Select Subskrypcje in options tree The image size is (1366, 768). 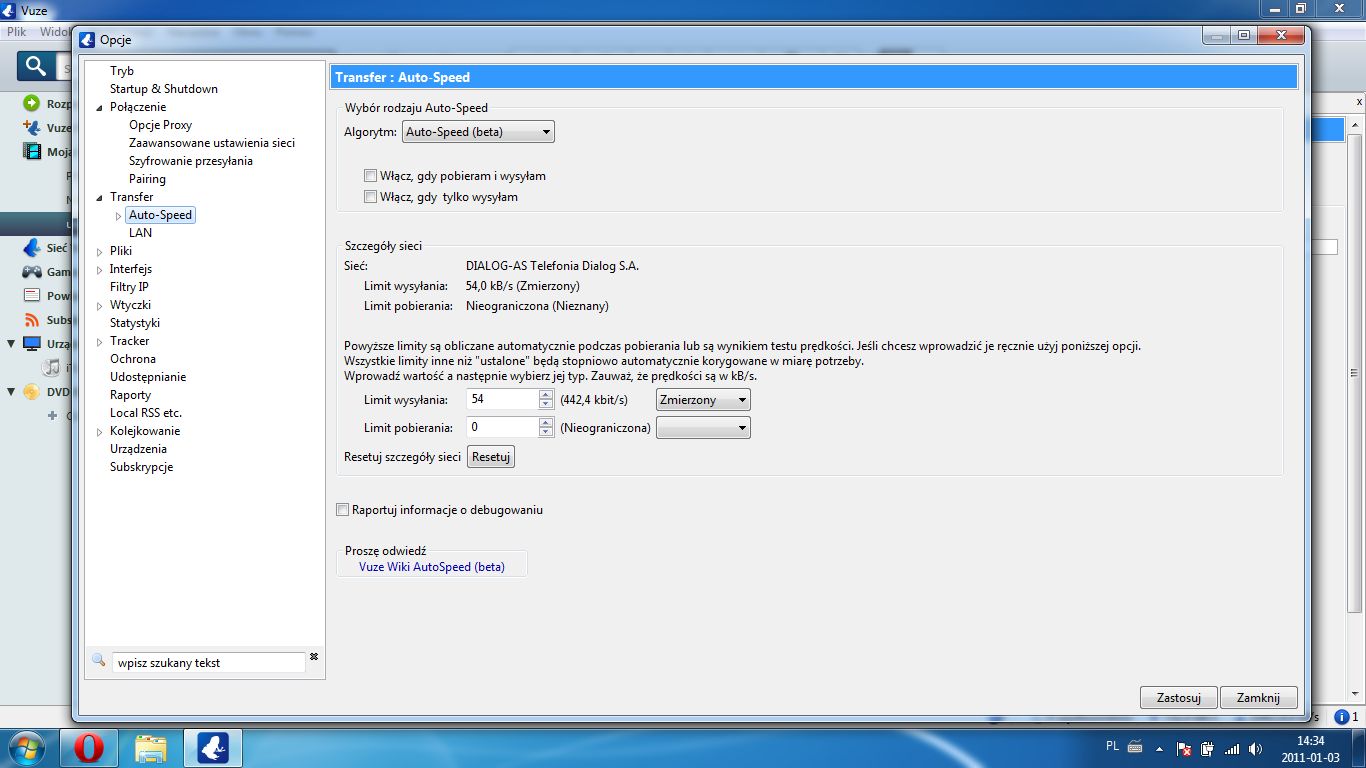click(142, 467)
